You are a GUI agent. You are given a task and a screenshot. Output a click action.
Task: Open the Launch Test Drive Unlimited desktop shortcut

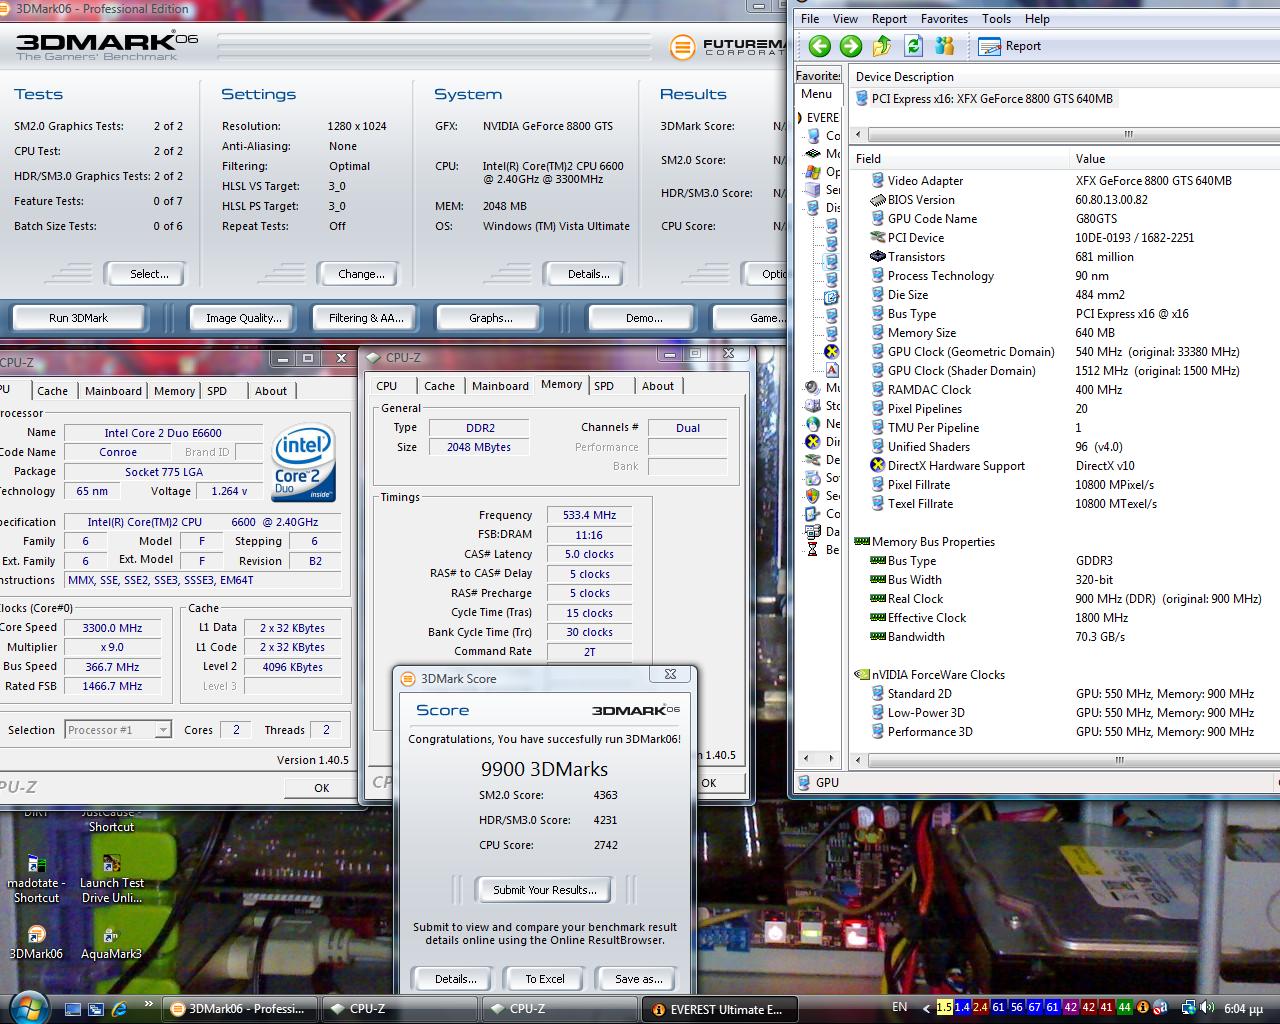[x=112, y=877]
